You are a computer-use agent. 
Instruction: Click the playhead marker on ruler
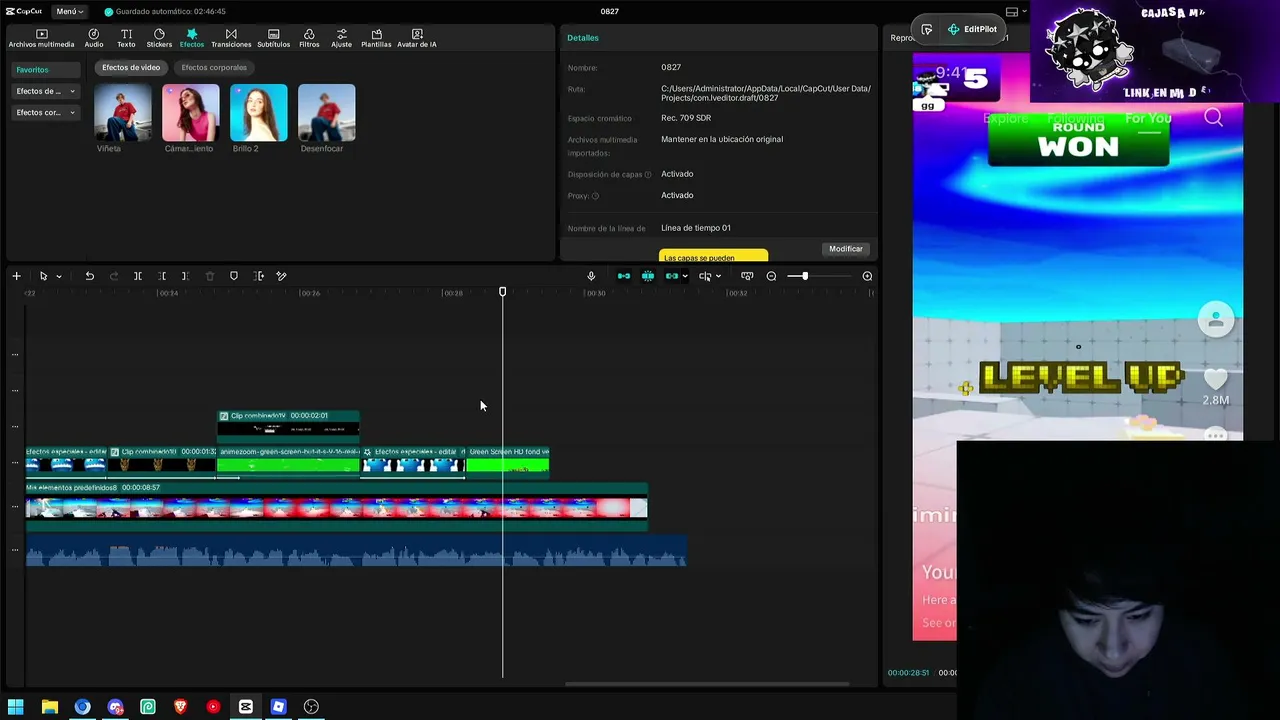[x=503, y=292]
